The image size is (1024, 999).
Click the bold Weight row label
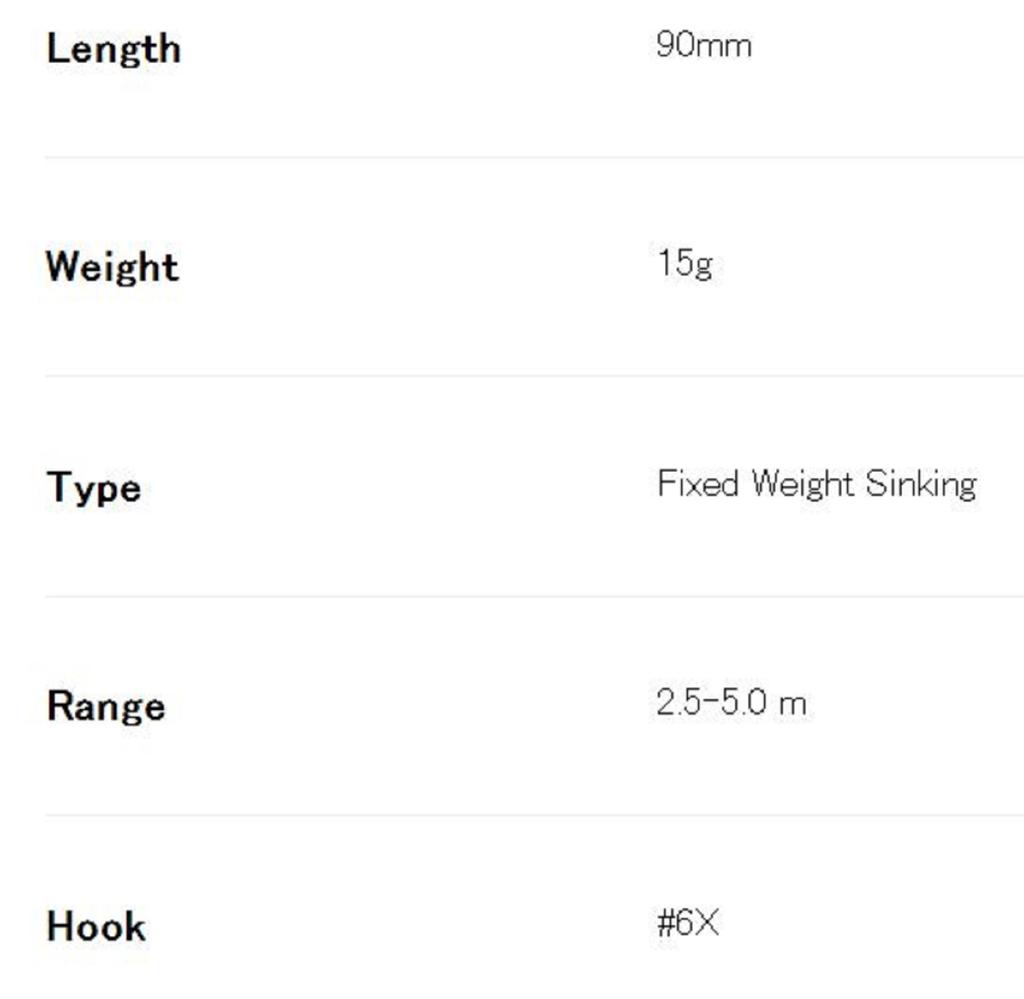pos(112,267)
